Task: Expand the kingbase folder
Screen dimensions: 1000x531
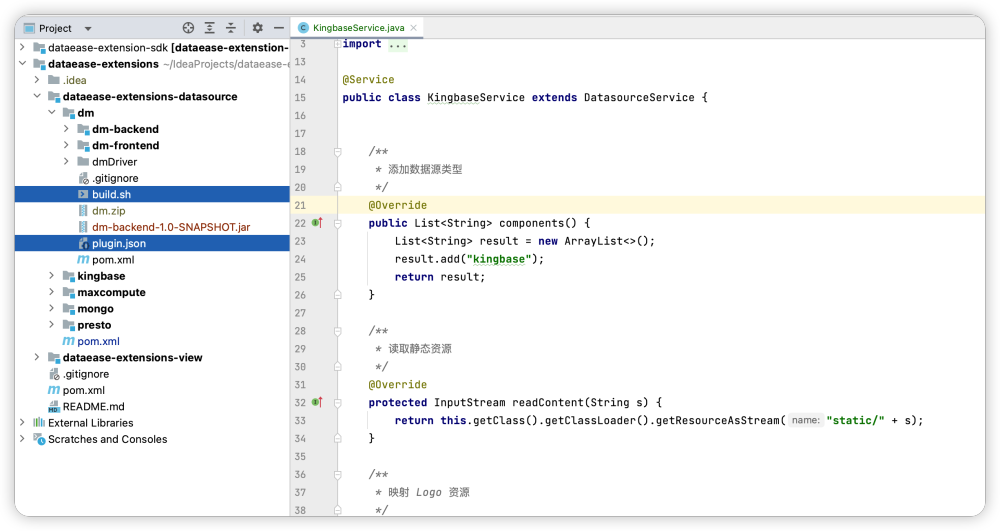Action: 52,276
